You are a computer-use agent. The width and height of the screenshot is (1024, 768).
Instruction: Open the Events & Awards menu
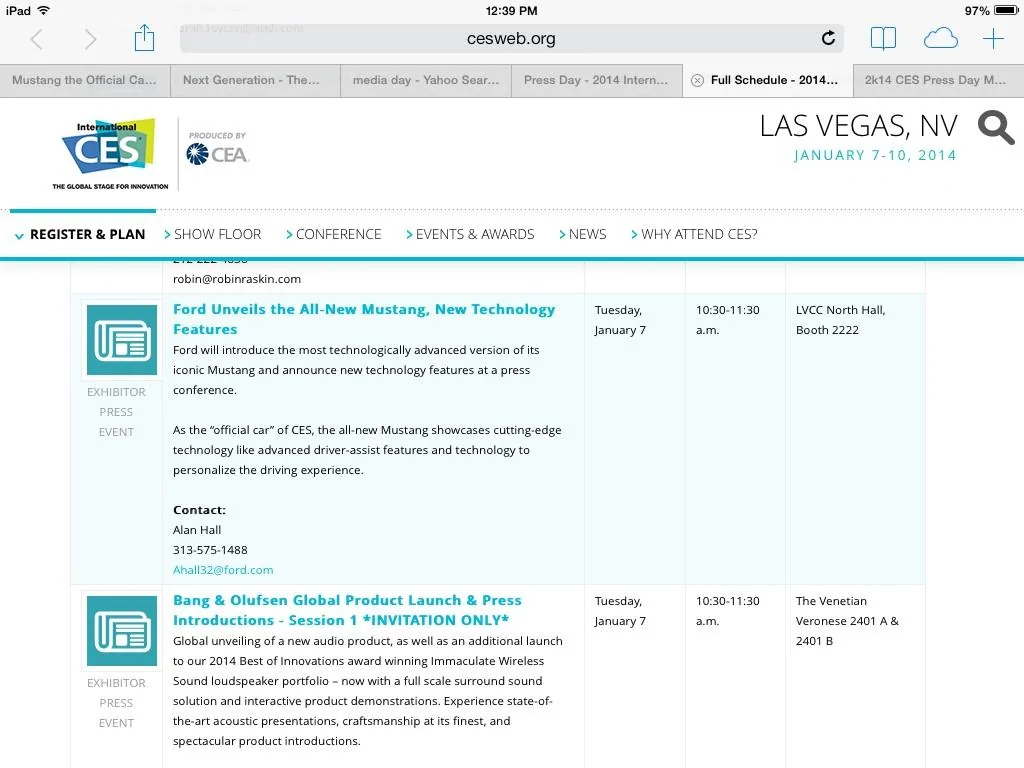[x=470, y=234]
